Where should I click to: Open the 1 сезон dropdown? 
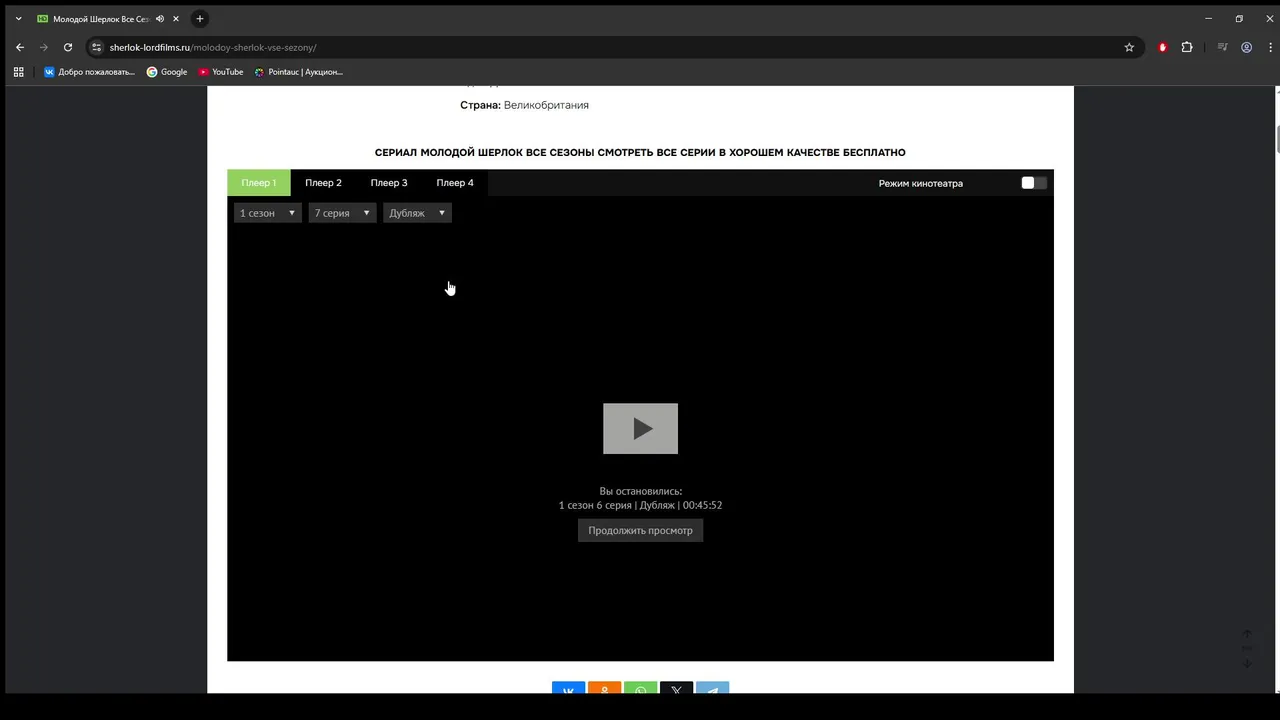click(x=268, y=213)
